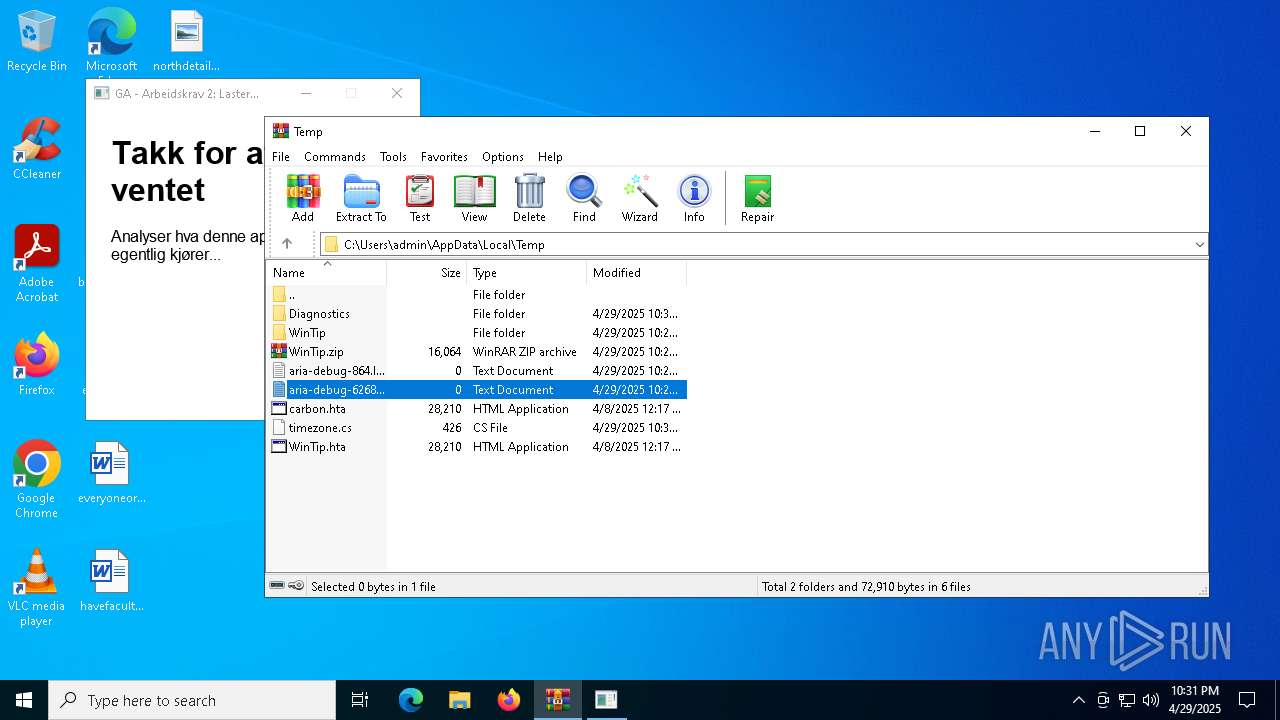Select the carbon.hta file icon
The width and height of the screenshot is (1280, 720).
(x=279, y=409)
